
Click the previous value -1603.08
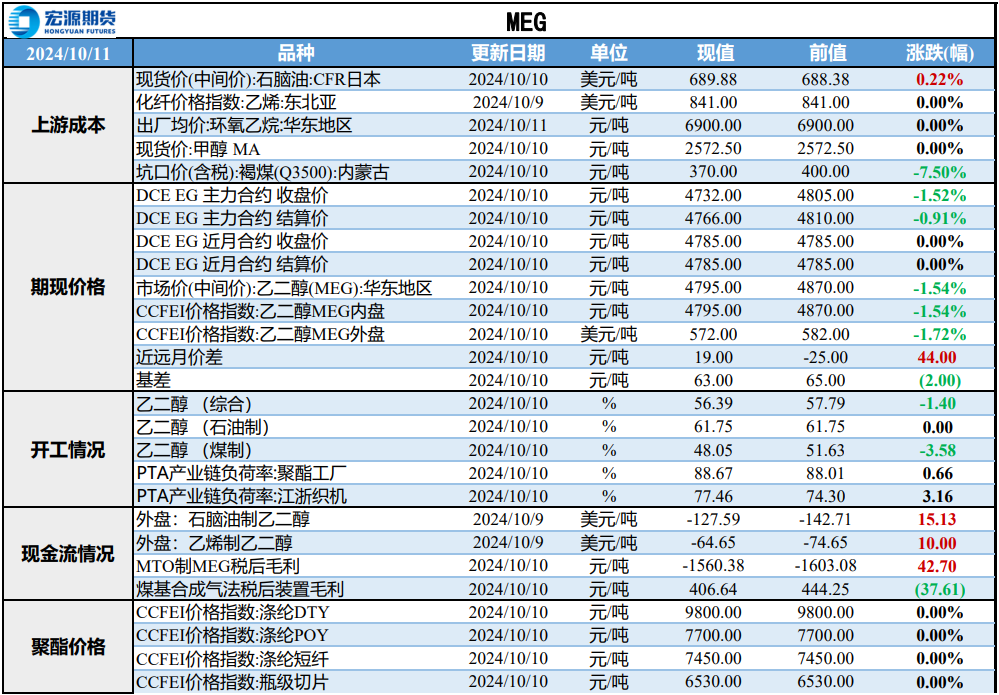tap(826, 566)
